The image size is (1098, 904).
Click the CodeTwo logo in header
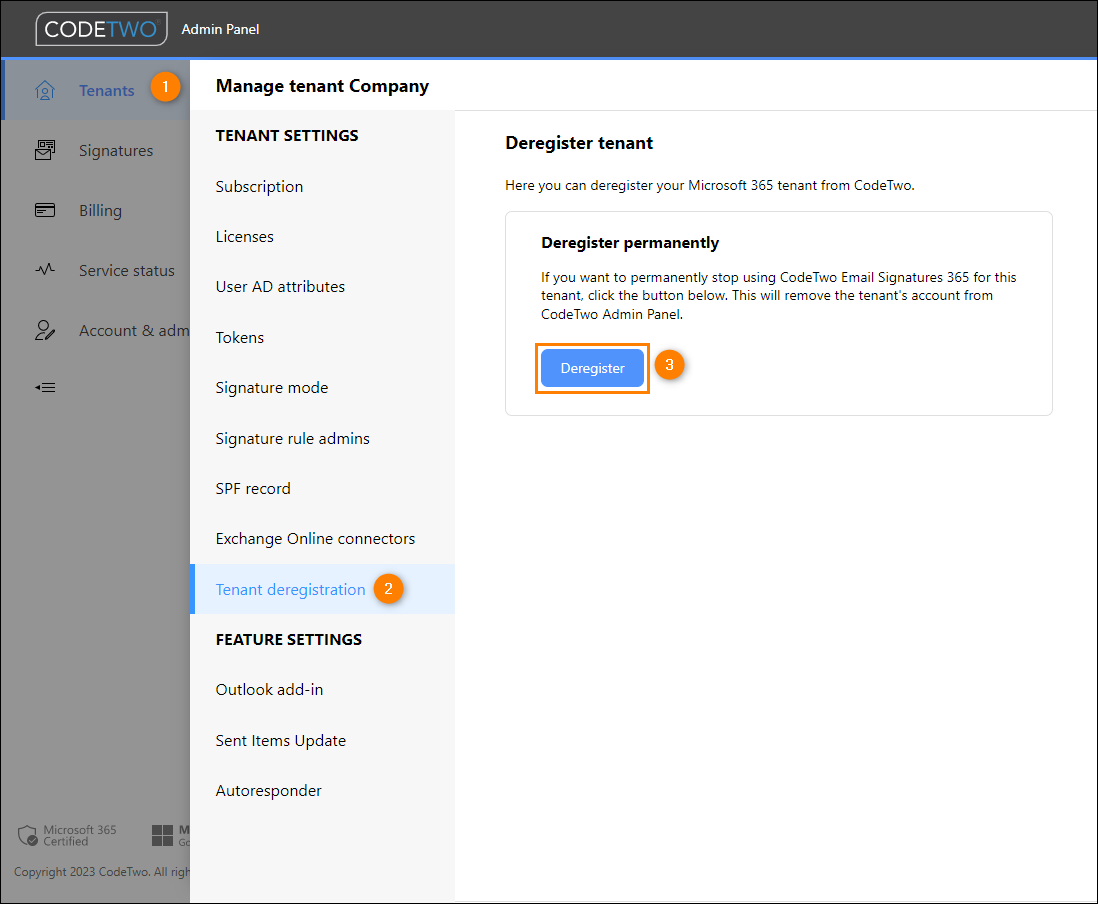(102, 29)
